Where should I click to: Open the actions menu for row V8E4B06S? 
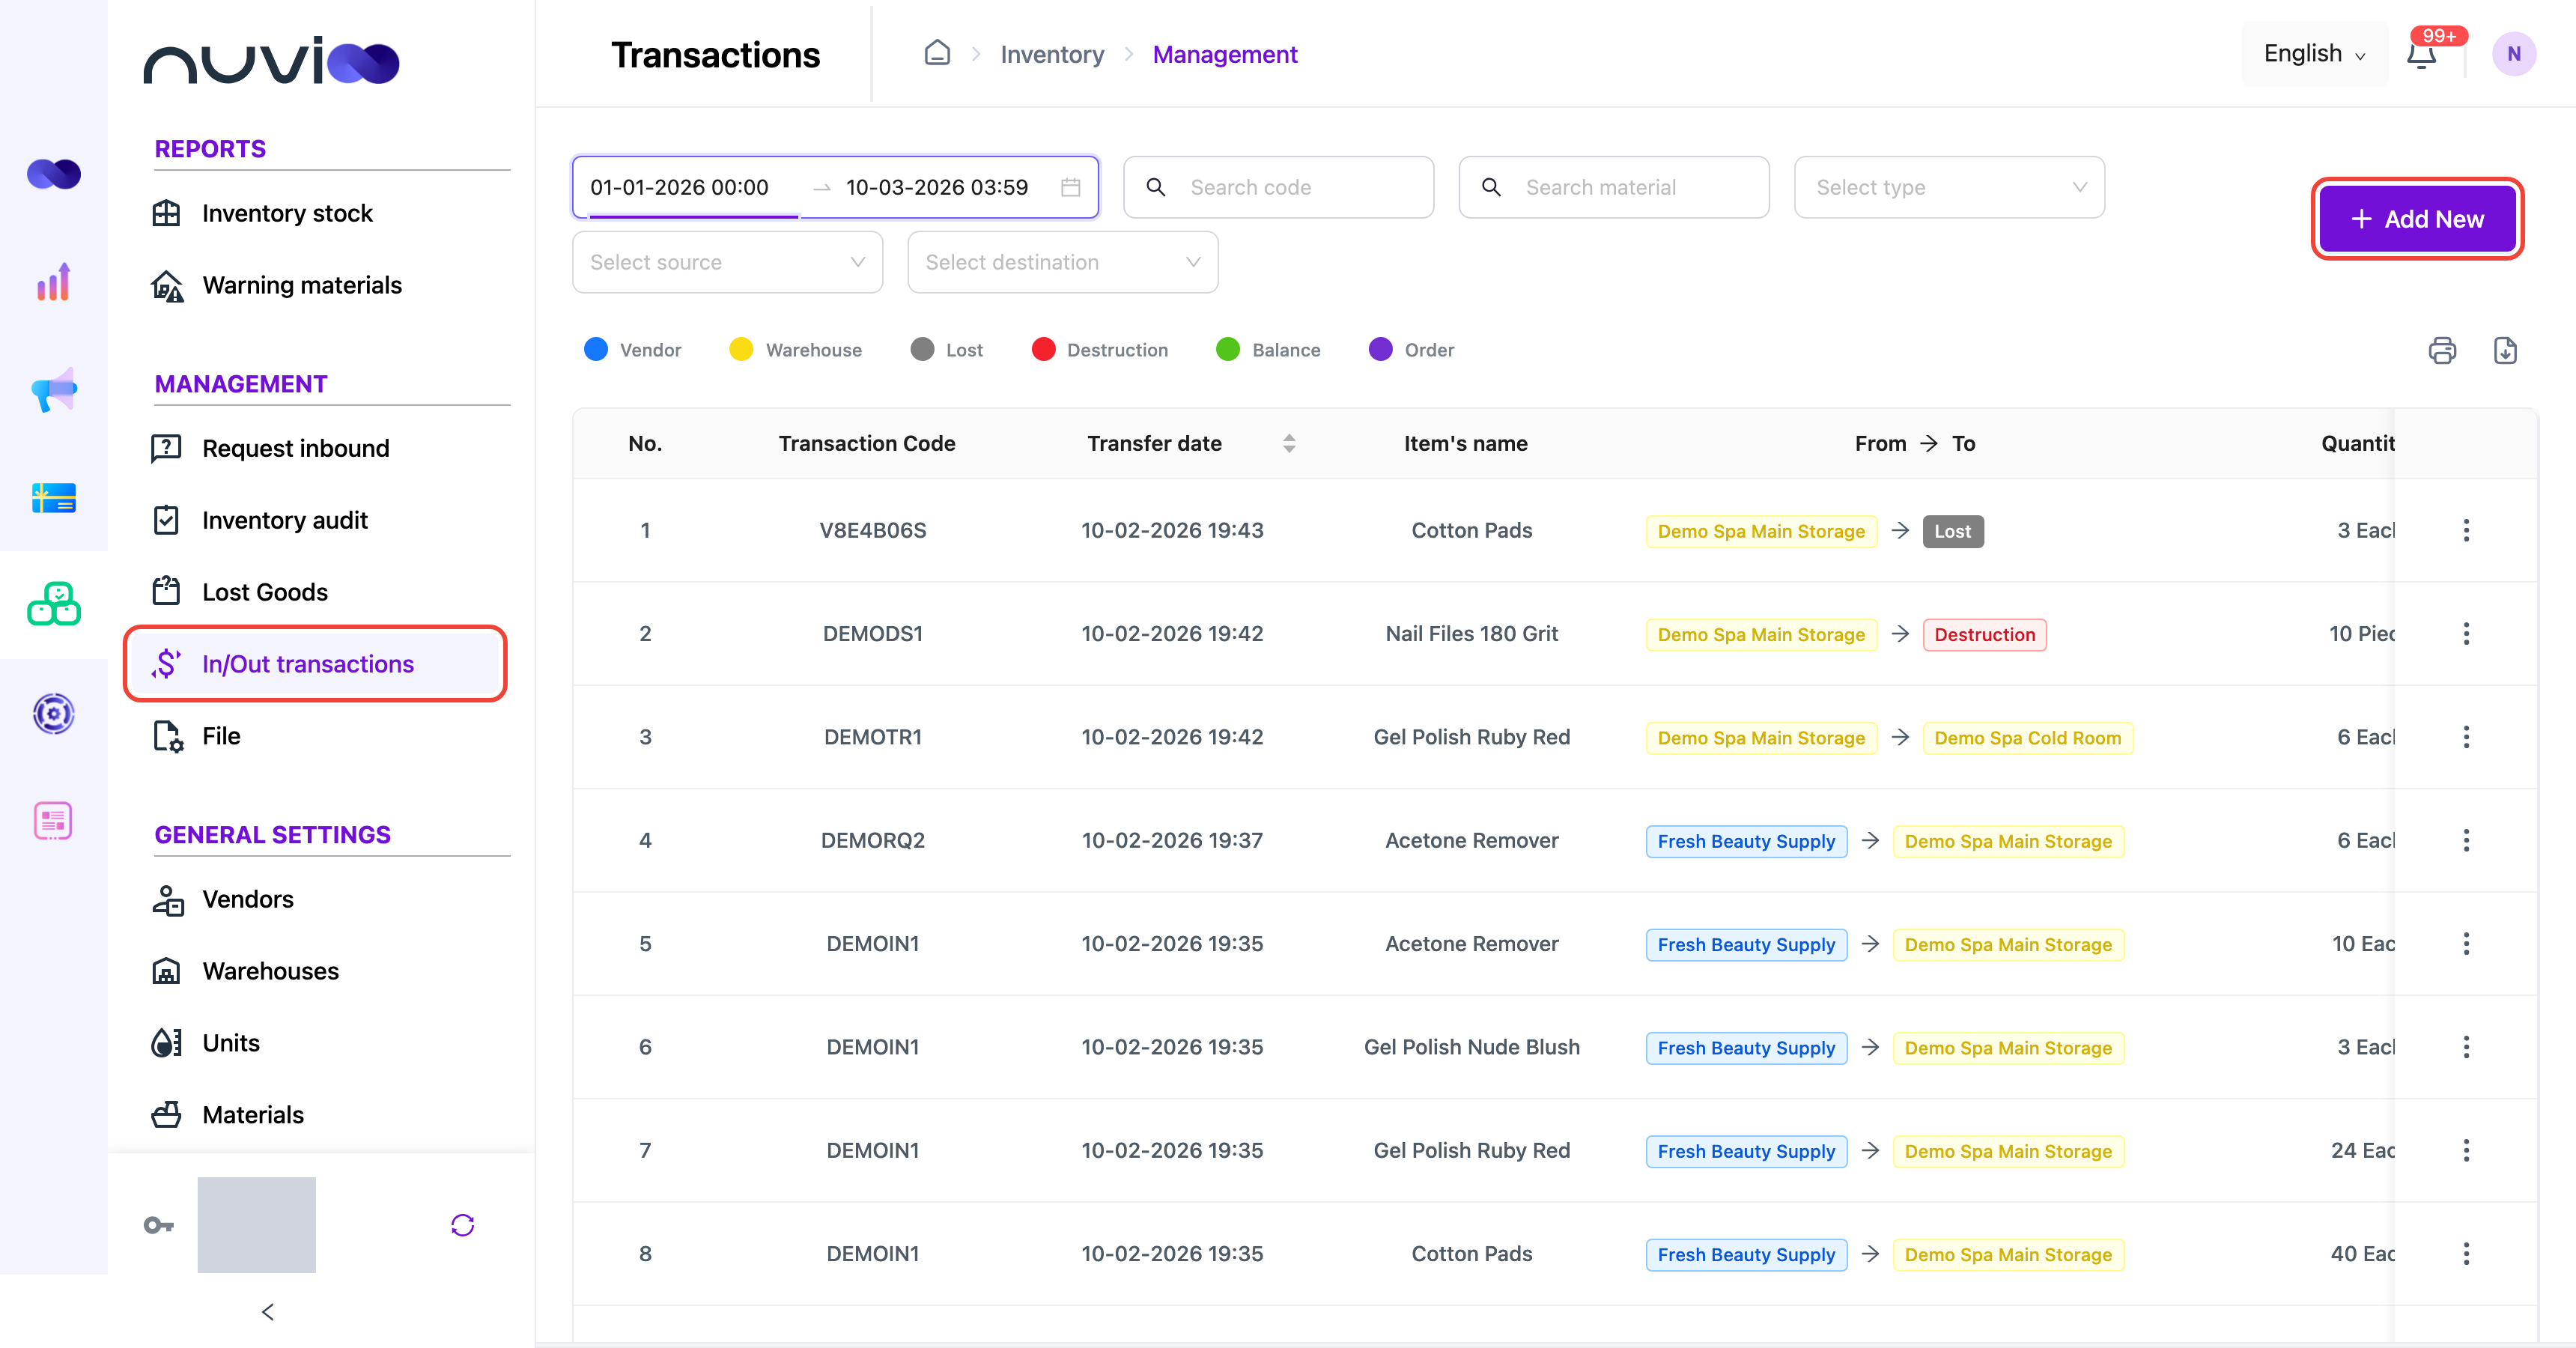(2466, 530)
